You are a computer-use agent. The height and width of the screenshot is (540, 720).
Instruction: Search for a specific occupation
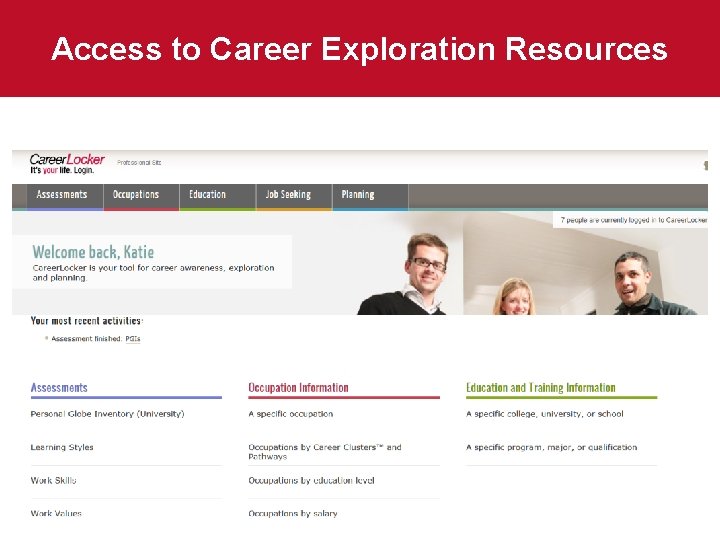pyautogui.click(x=291, y=414)
